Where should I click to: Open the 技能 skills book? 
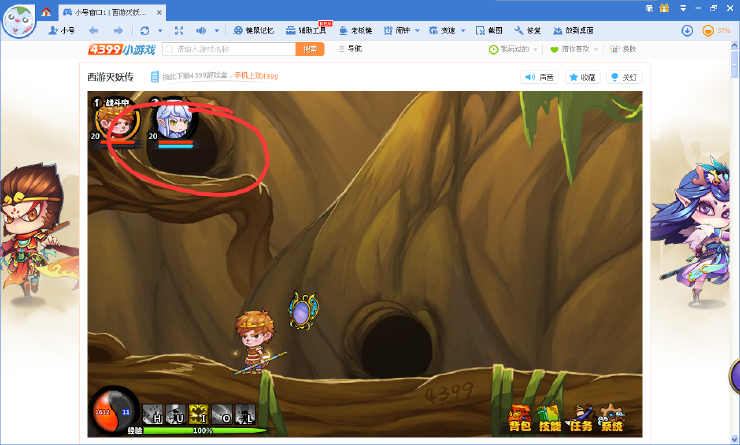550,419
